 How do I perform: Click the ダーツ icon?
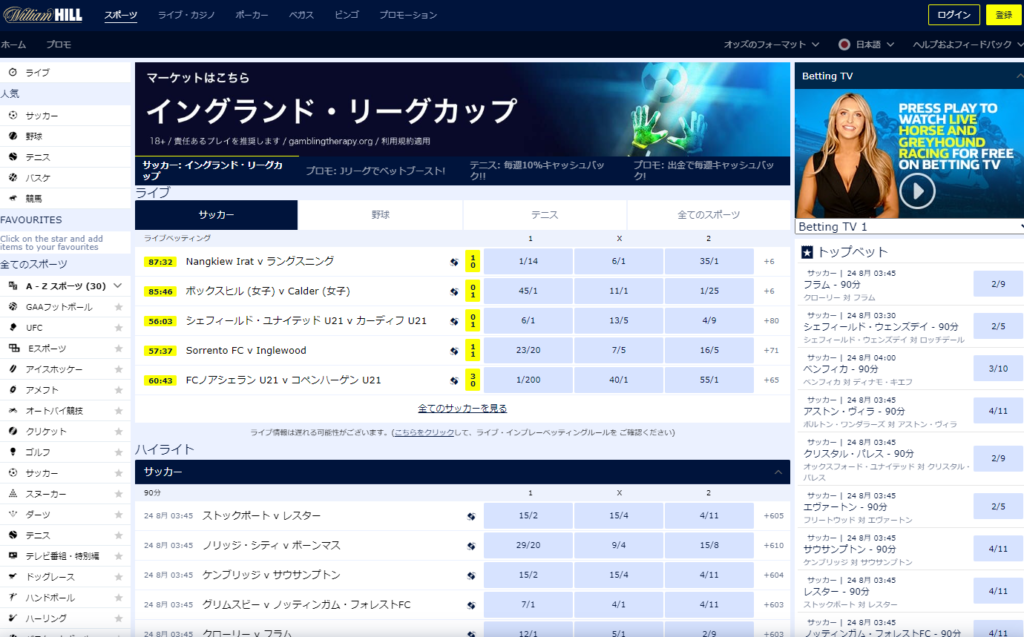click(x=12, y=514)
